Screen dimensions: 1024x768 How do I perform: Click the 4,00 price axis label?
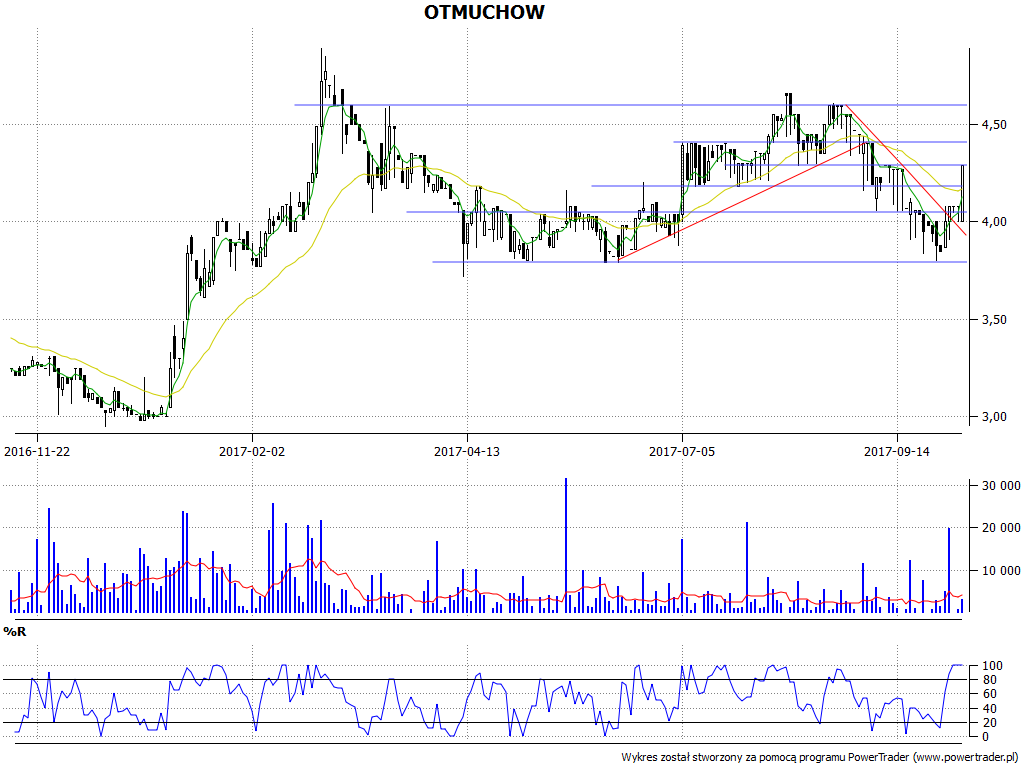(993, 222)
